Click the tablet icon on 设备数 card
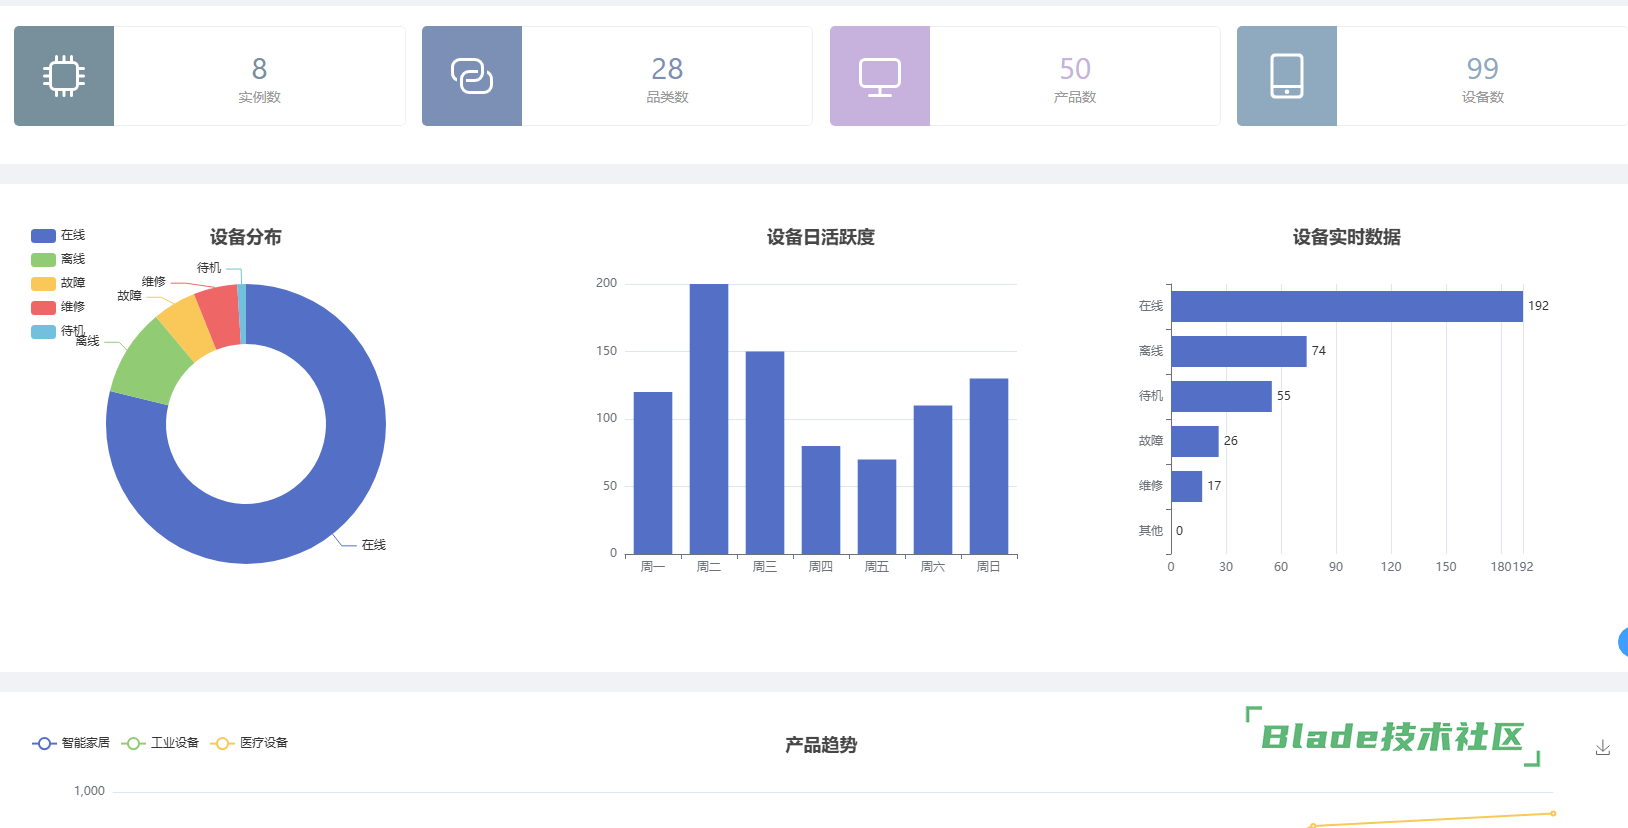 point(1287,76)
